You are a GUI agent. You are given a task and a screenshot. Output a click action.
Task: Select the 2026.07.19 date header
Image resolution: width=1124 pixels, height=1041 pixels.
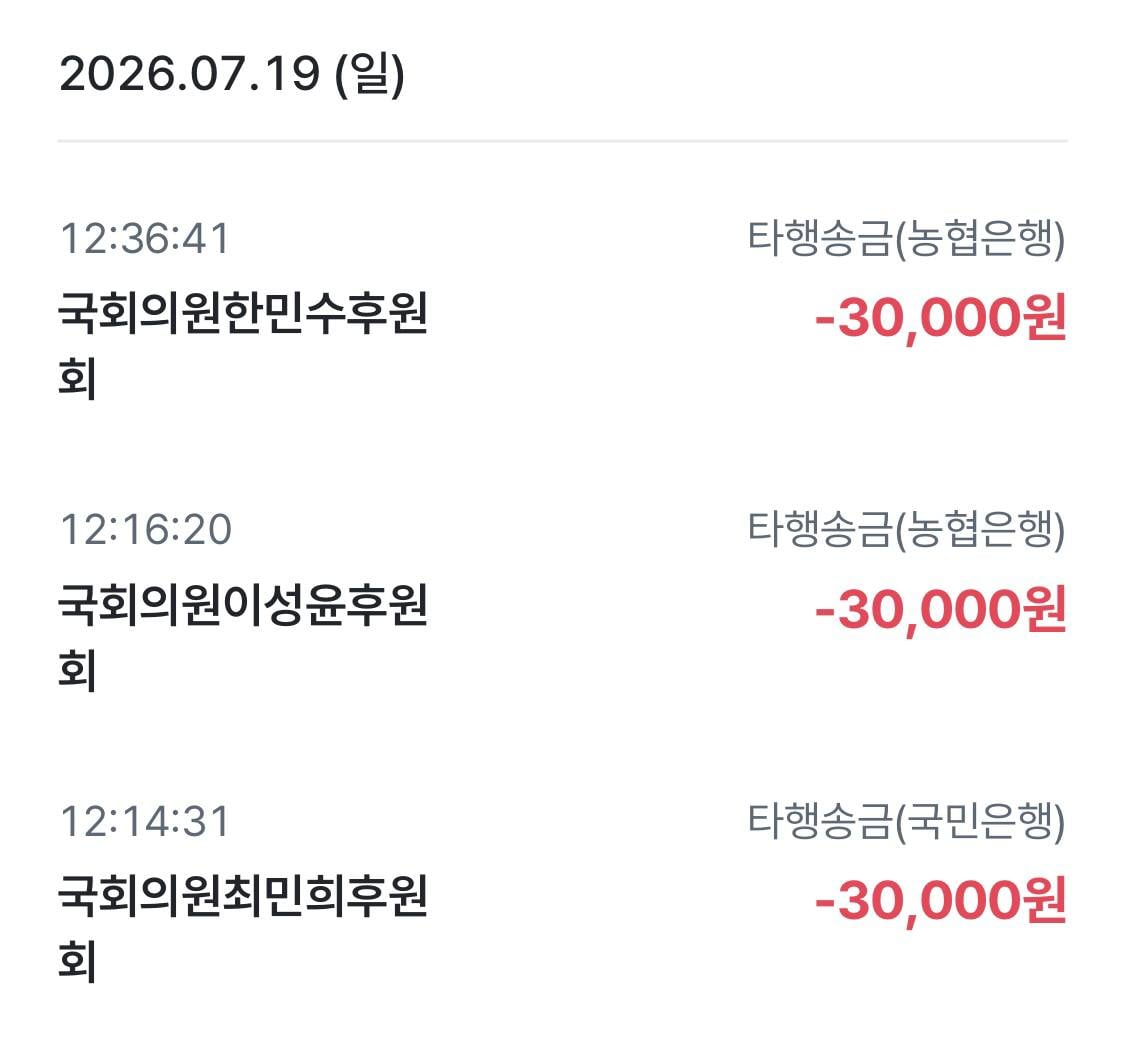pyautogui.click(x=232, y=74)
